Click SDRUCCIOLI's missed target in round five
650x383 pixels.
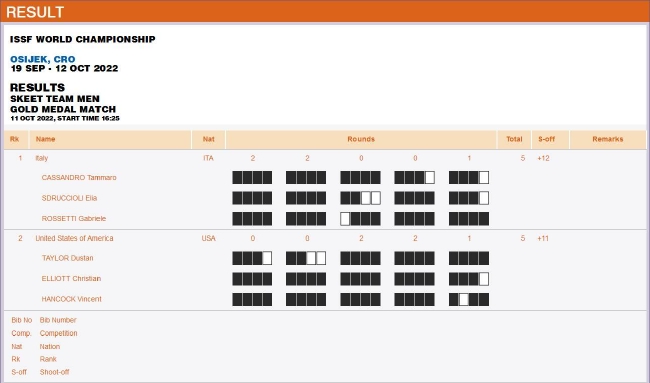[484, 198]
